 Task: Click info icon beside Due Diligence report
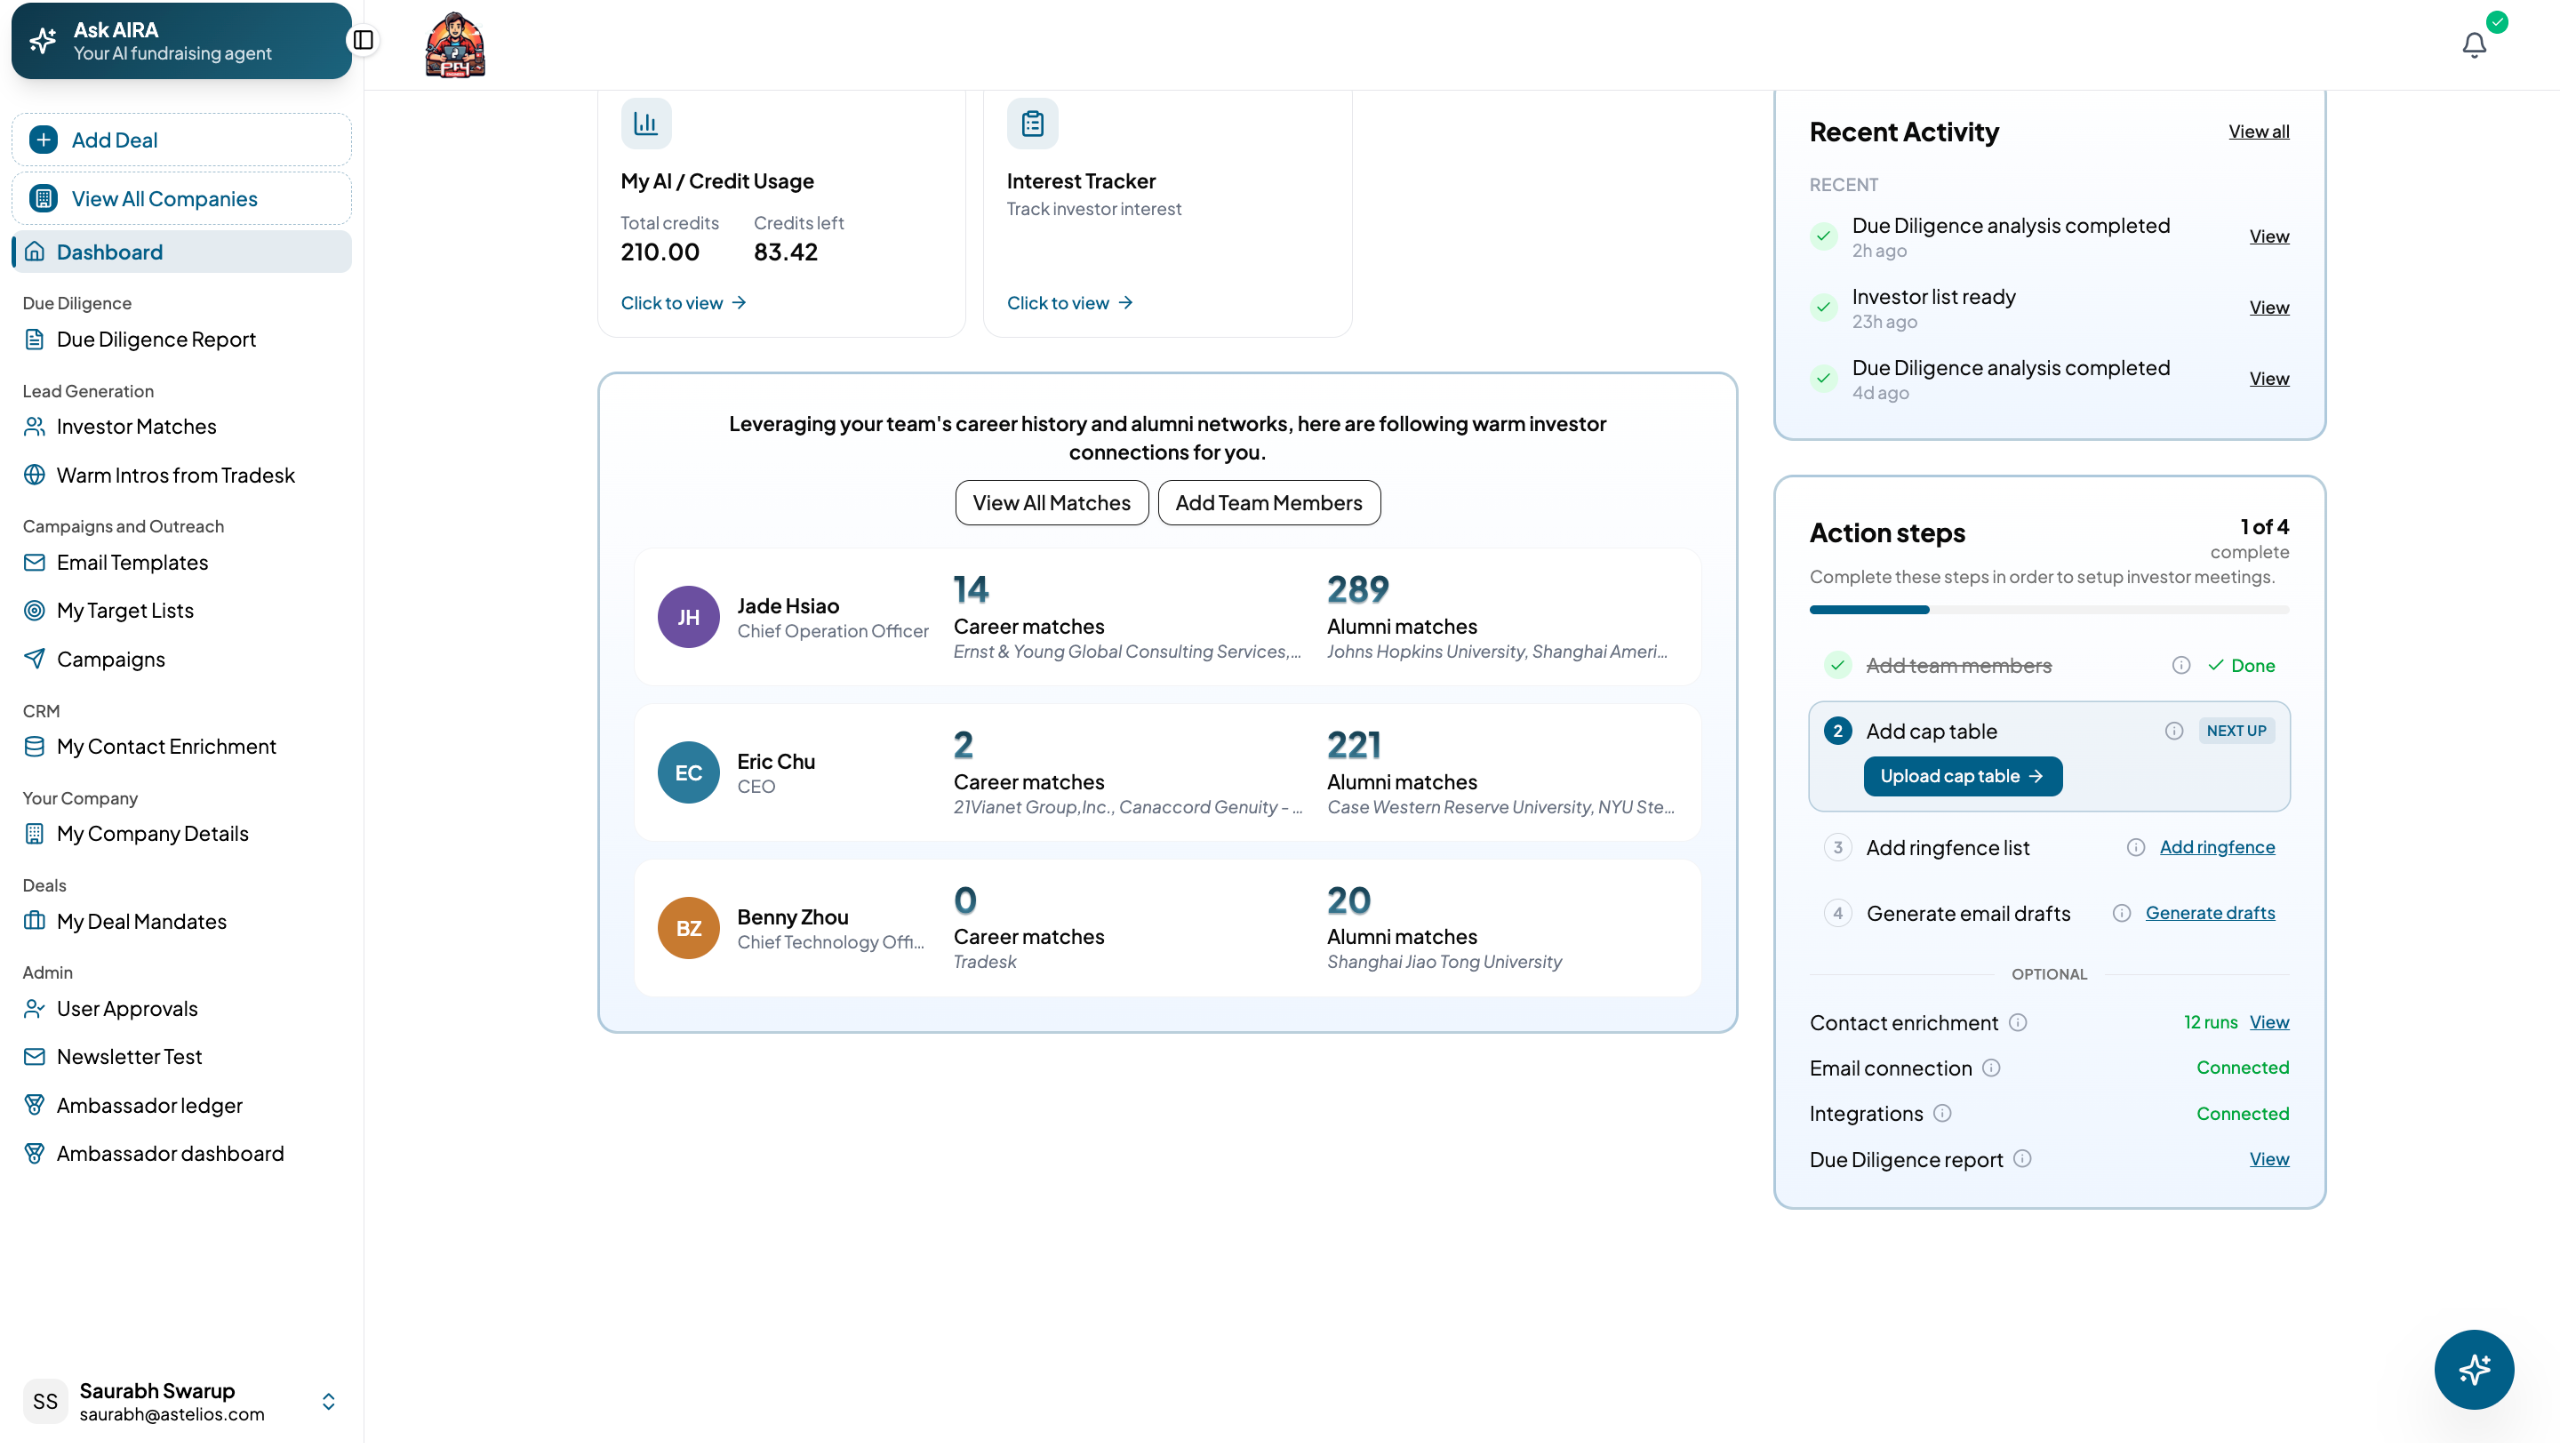tap(2022, 1159)
